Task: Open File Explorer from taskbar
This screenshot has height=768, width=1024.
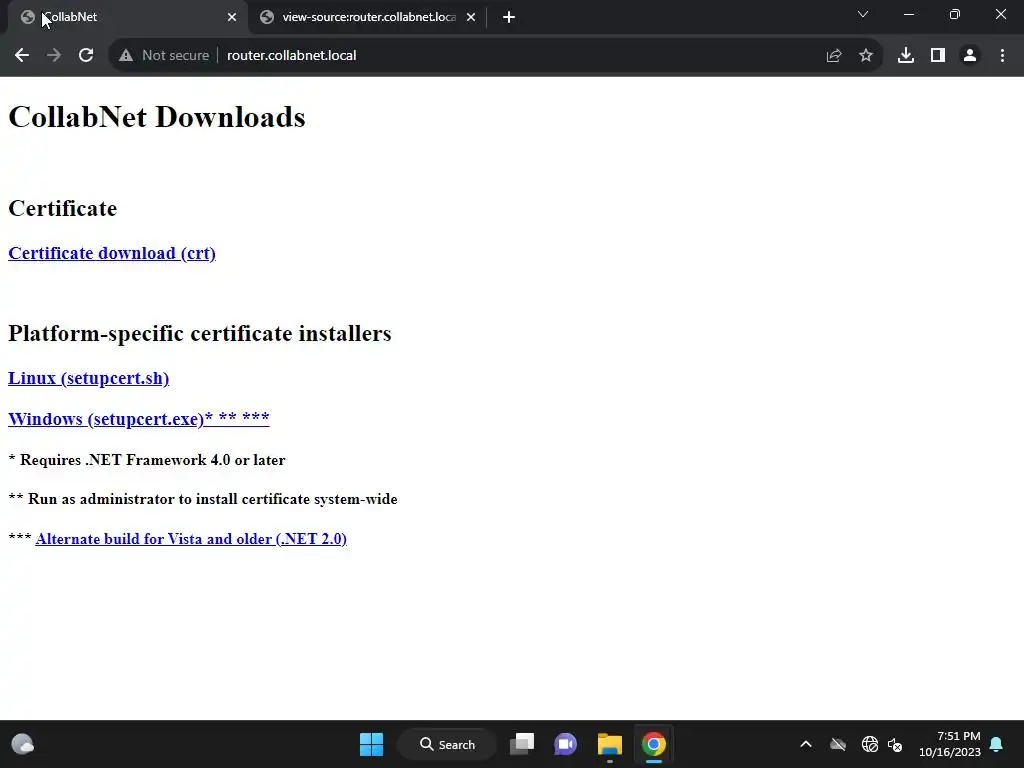Action: point(609,744)
